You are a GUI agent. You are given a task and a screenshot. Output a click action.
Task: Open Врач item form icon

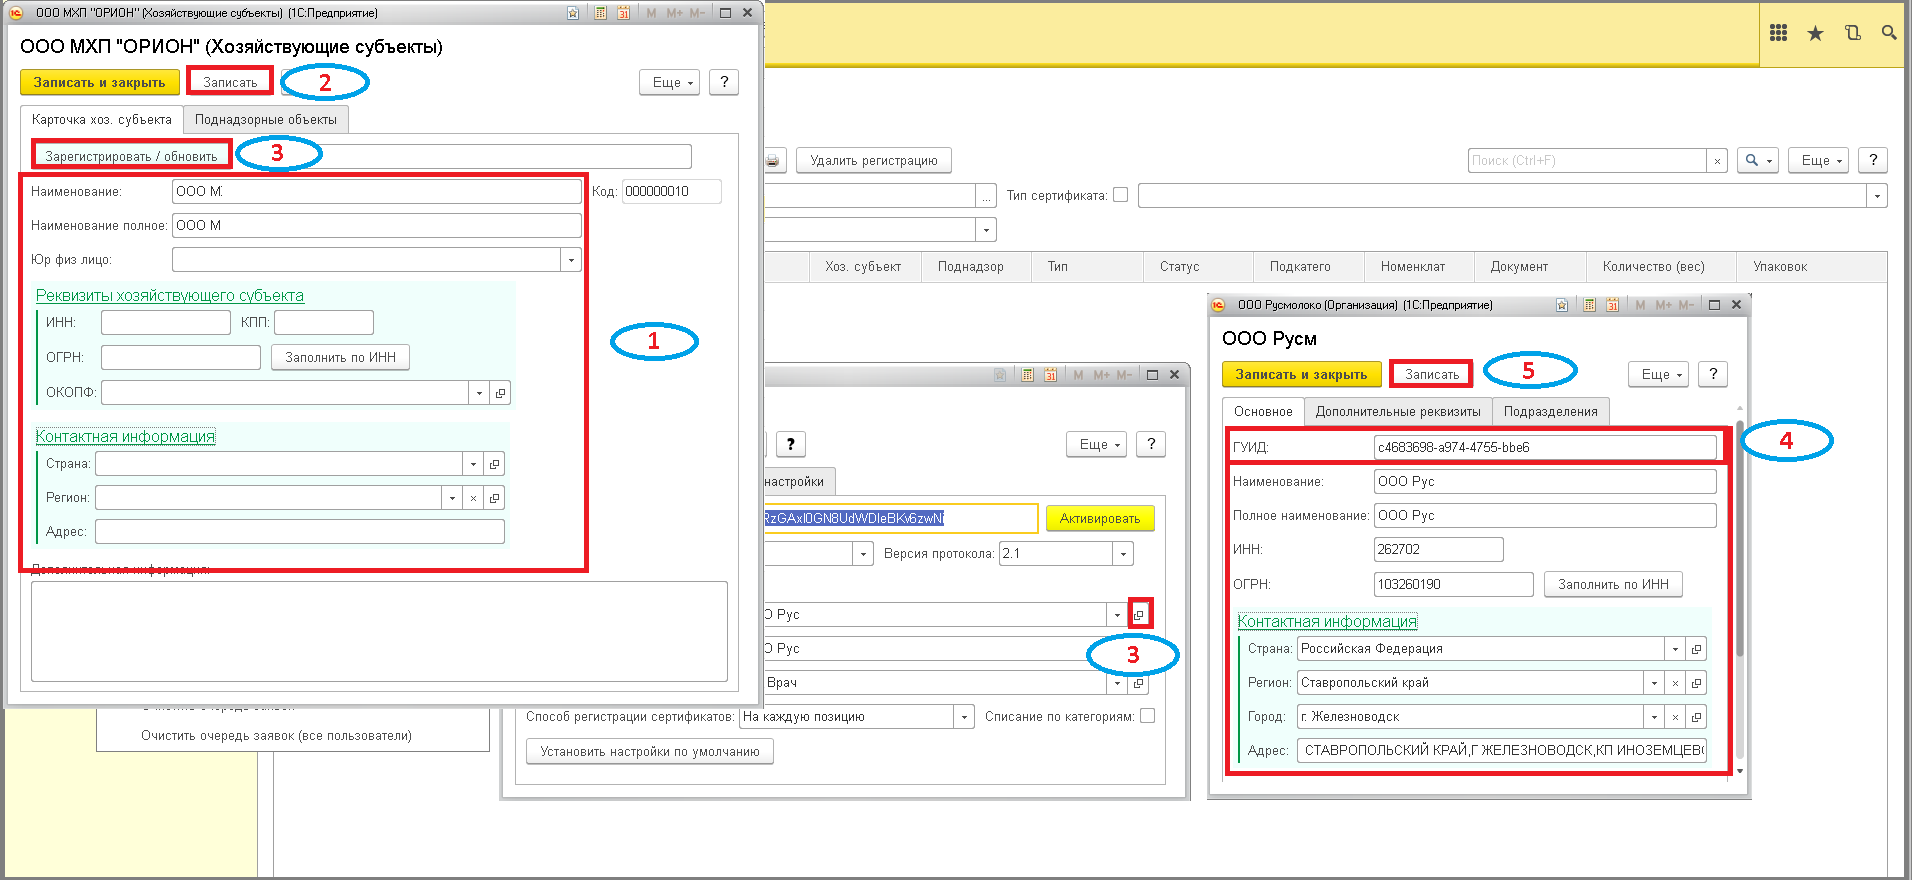[x=1138, y=683]
